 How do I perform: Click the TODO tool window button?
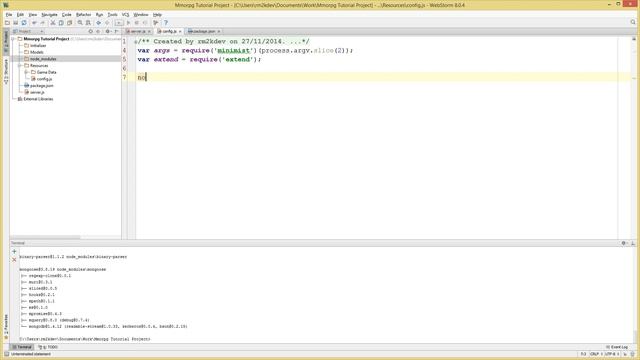(x=48, y=347)
